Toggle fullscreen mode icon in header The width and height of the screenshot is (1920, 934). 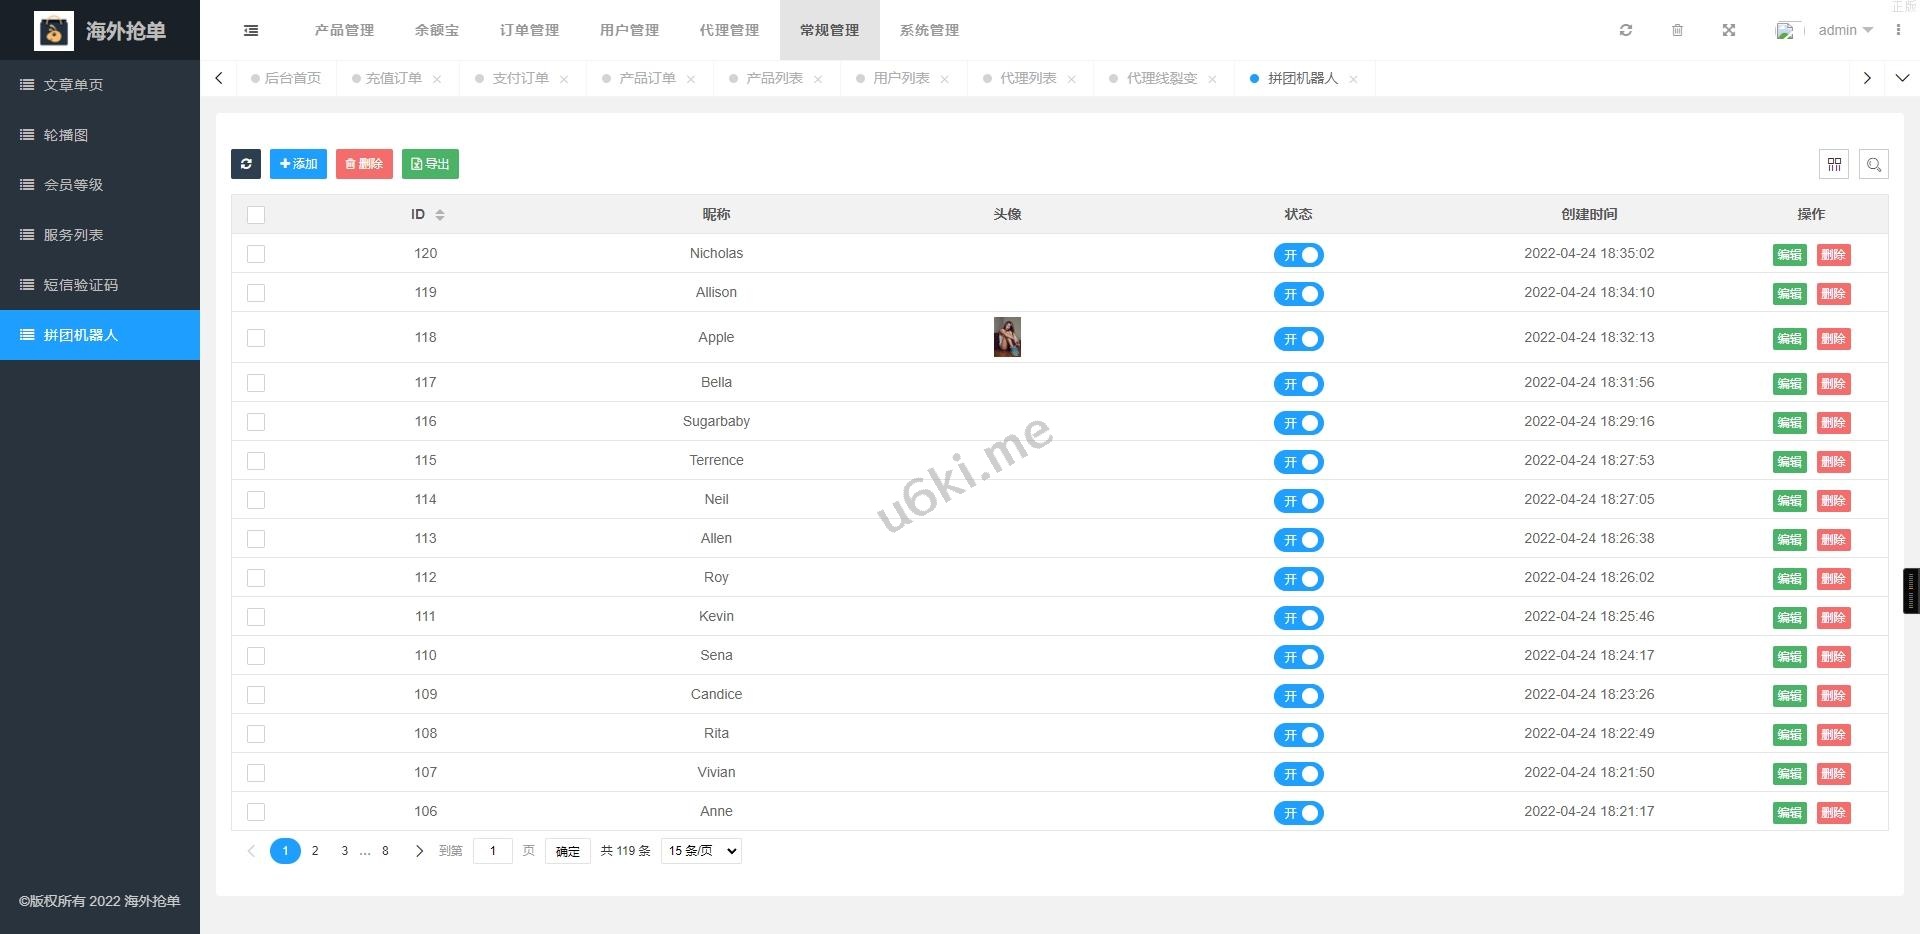pyautogui.click(x=1729, y=30)
